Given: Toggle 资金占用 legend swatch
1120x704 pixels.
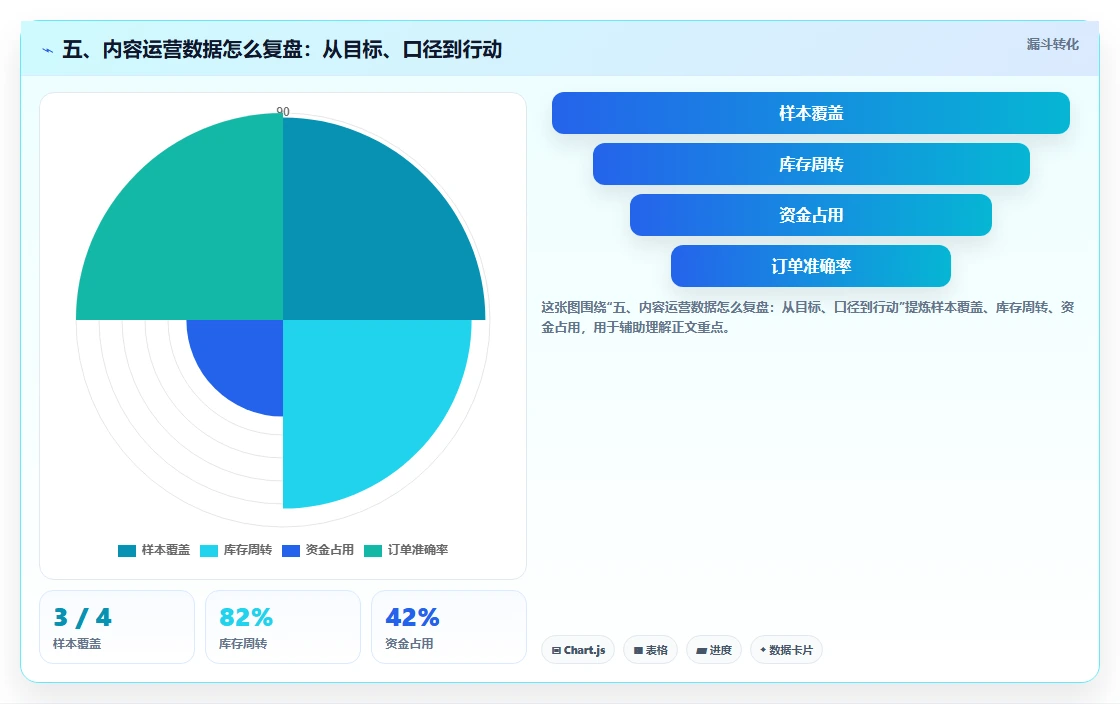Looking at the screenshot, I should 291,550.
